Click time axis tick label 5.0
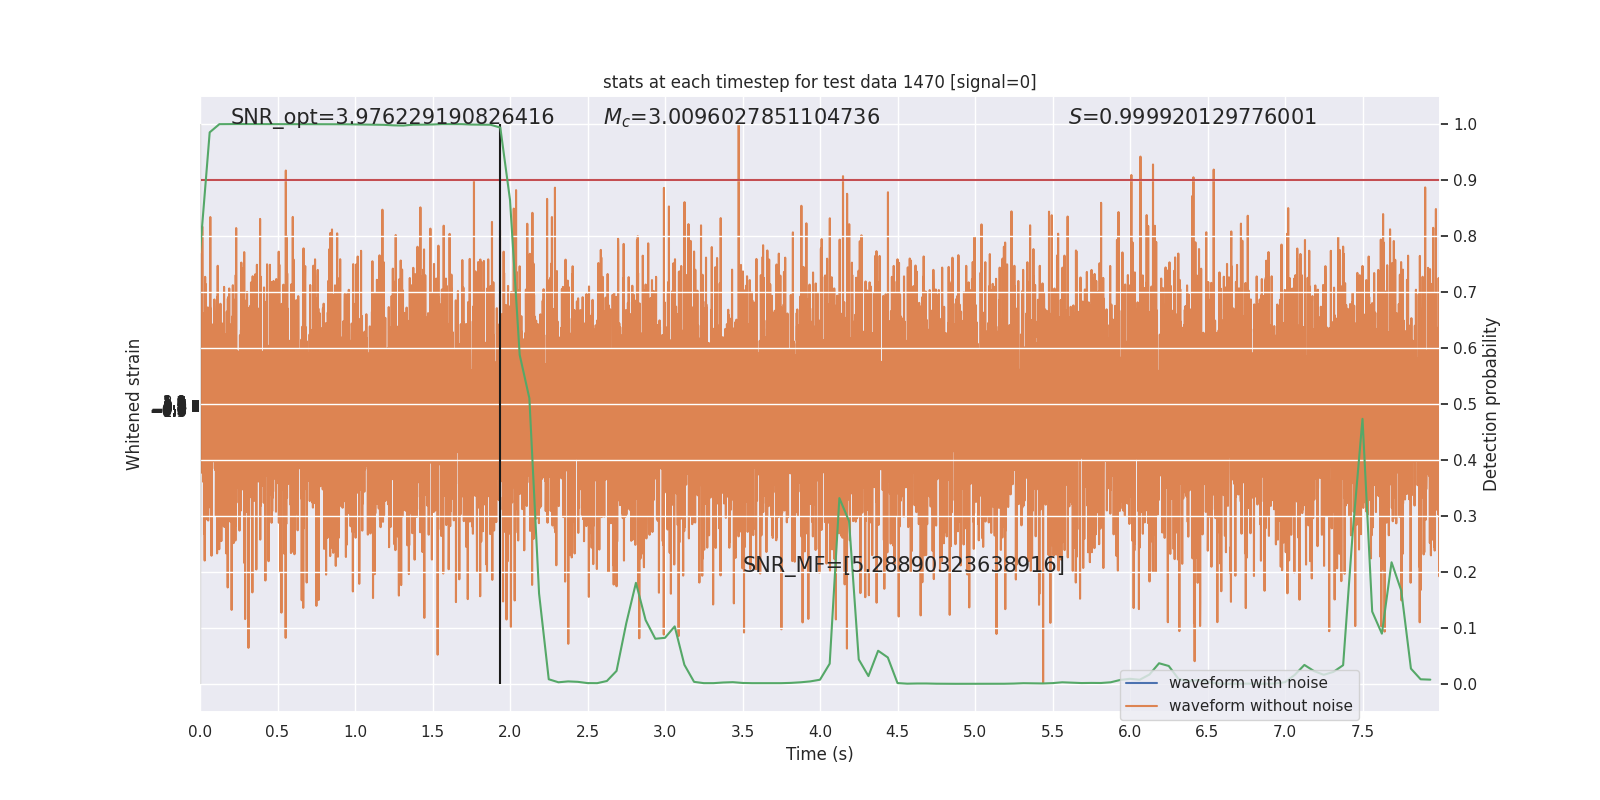This screenshot has width=1600, height=800. [x=975, y=732]
